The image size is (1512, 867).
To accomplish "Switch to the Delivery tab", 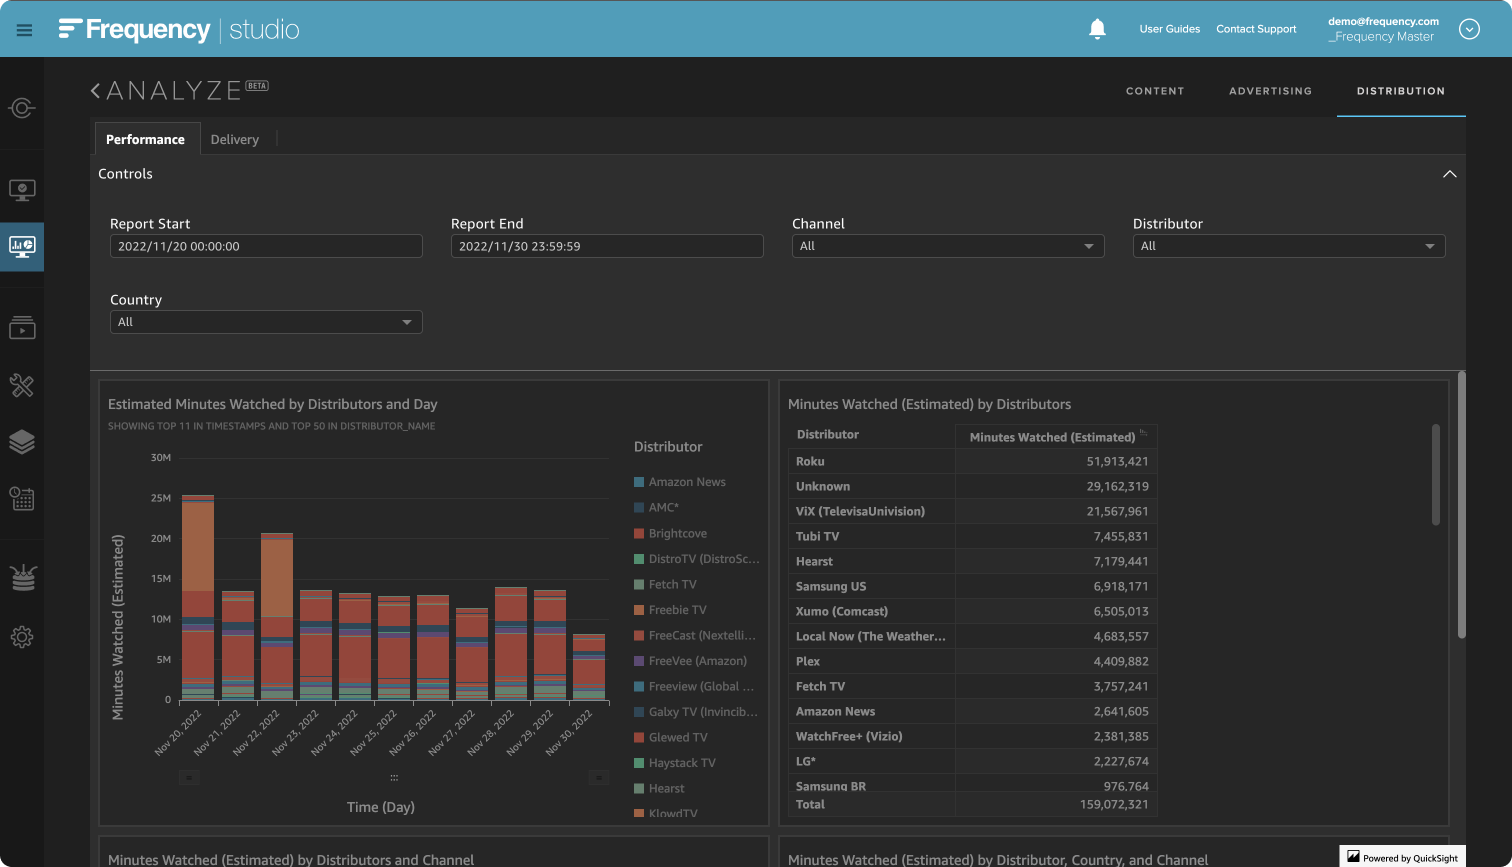I will (x=235, y=139).
